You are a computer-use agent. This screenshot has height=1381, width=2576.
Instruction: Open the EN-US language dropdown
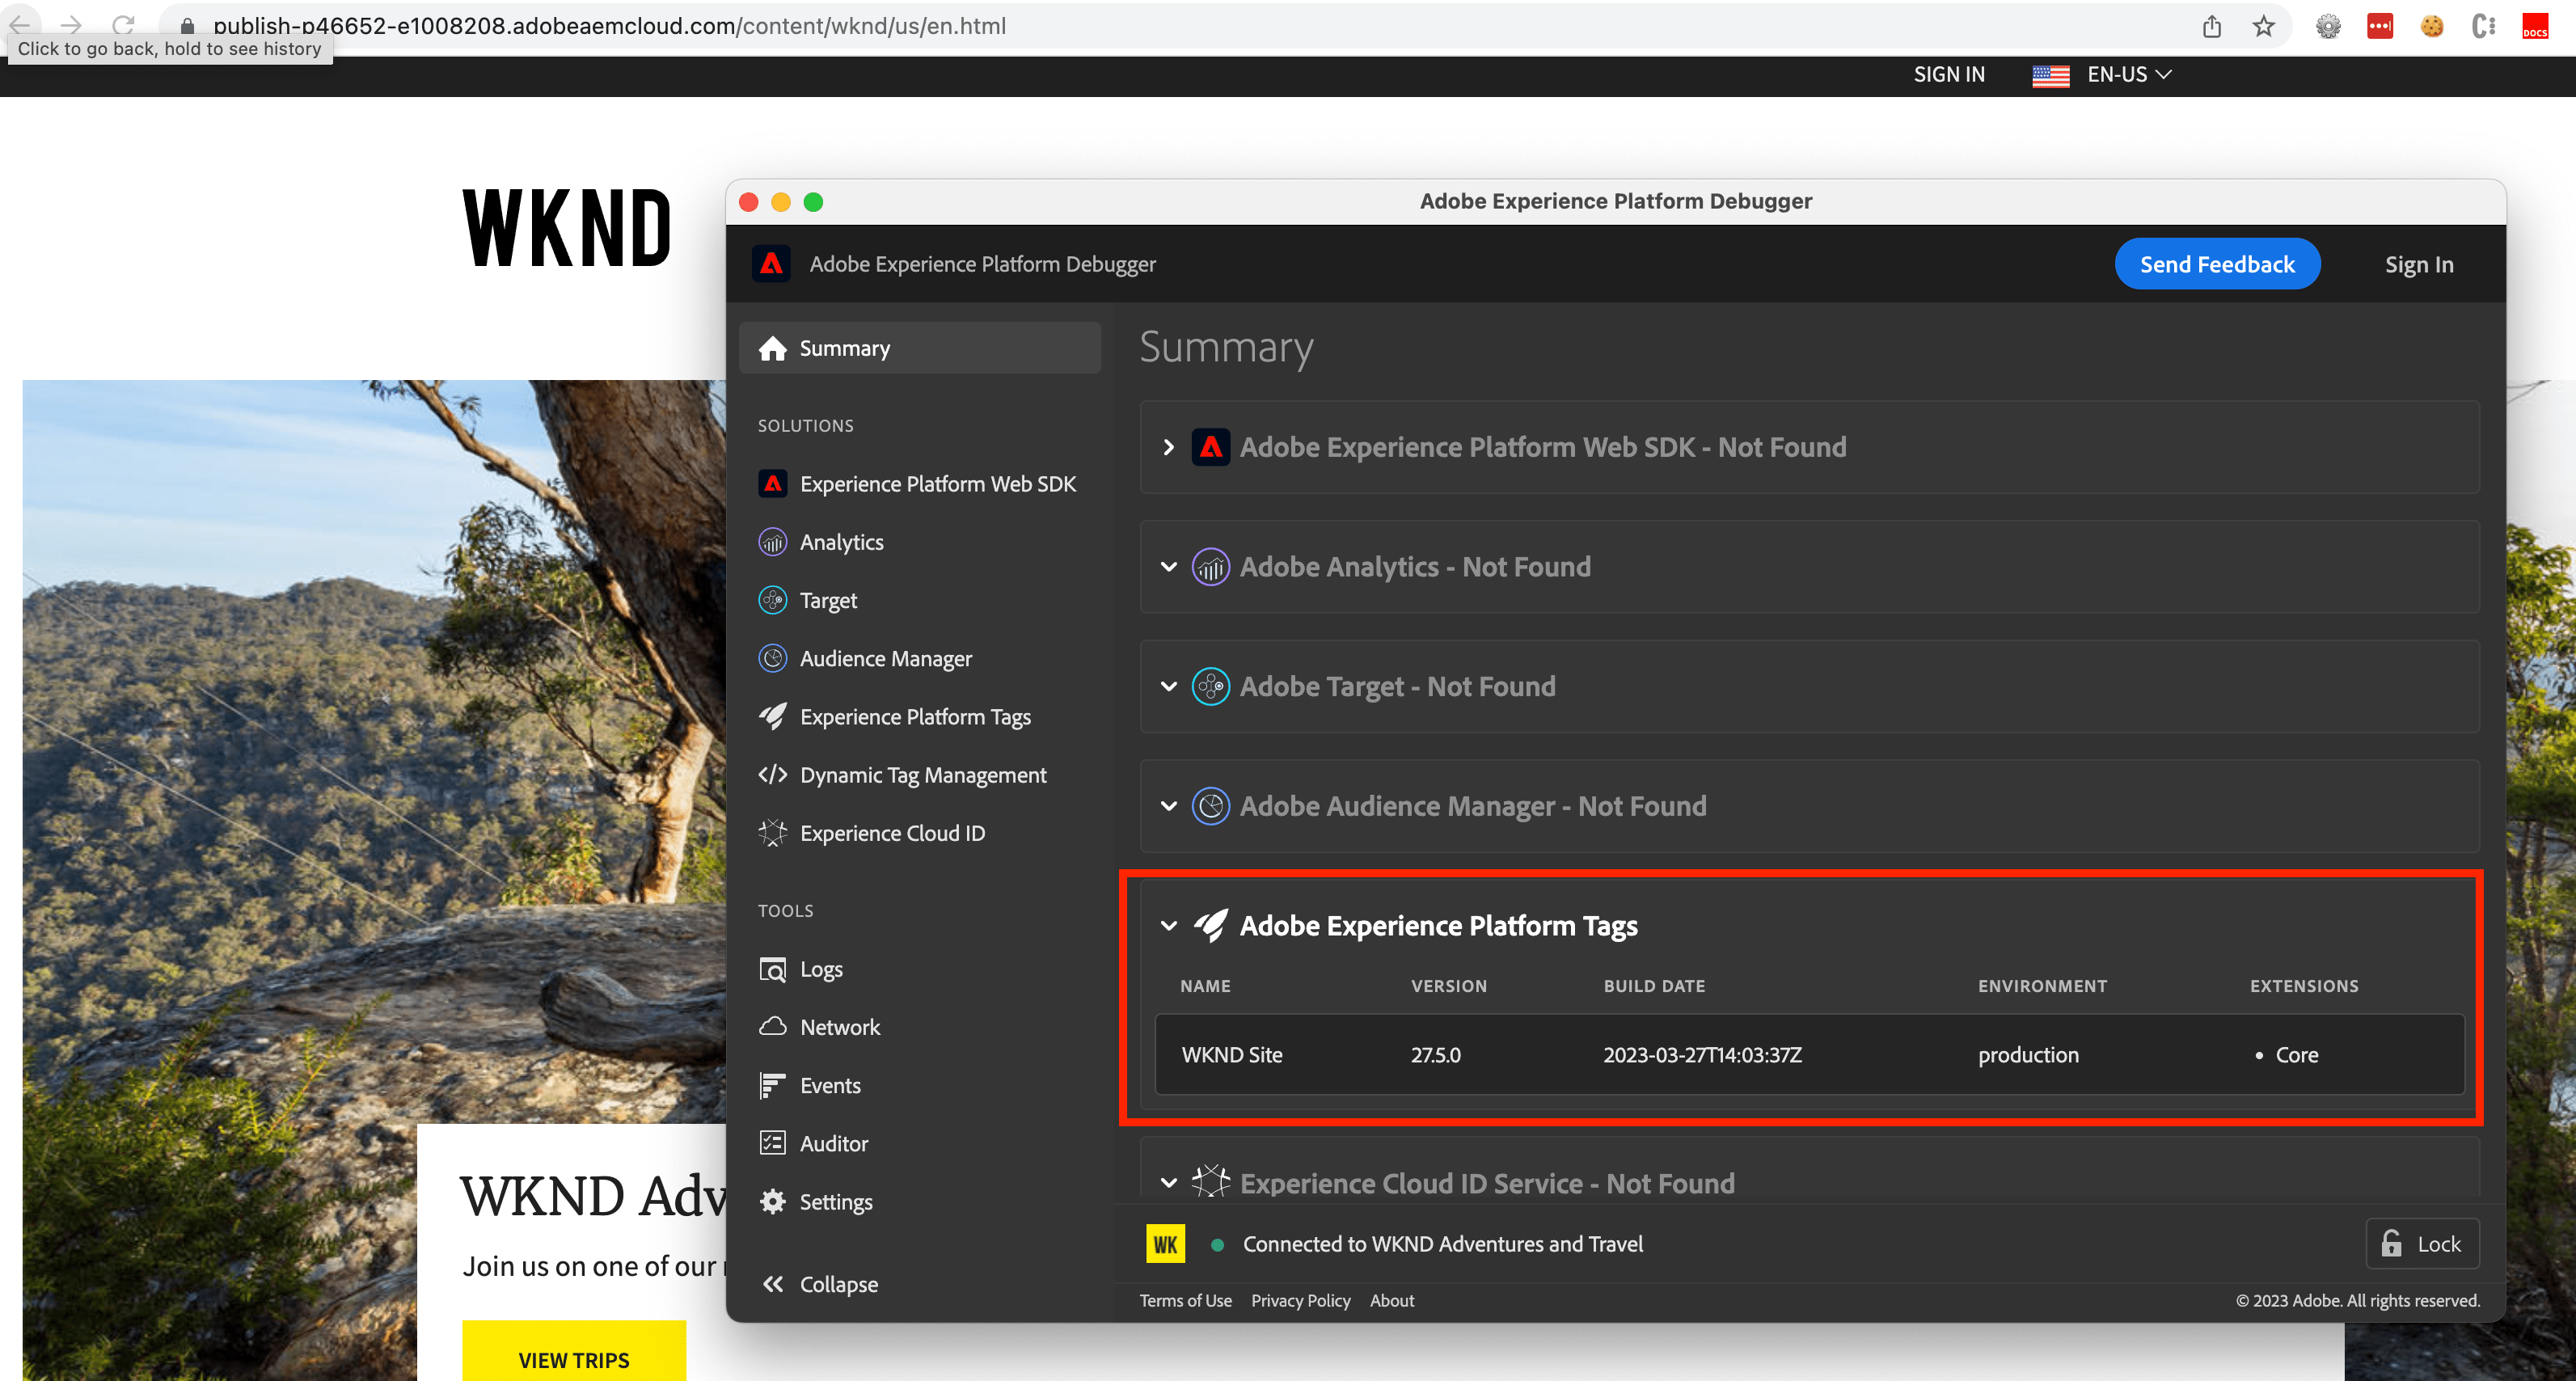(2128, 74)
